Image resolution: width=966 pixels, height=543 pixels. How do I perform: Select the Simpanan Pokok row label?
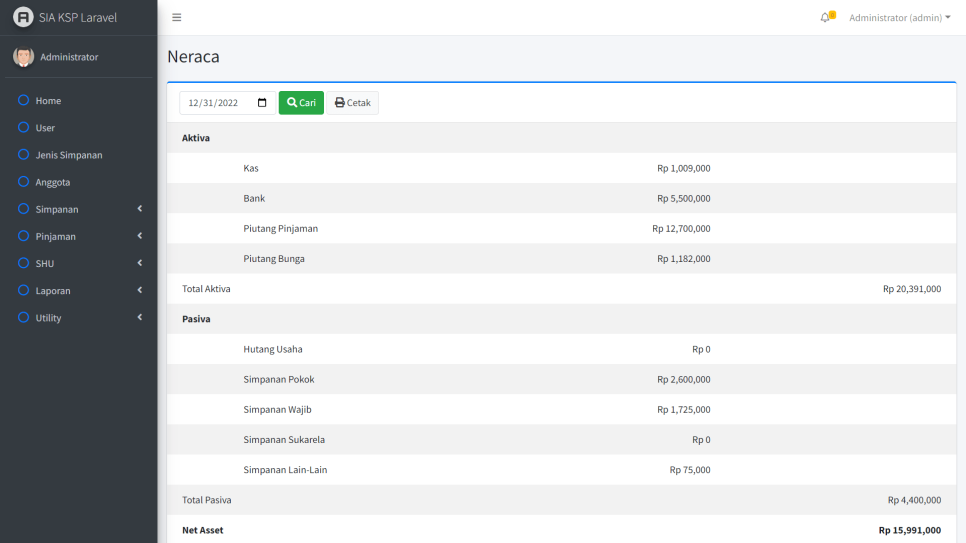point(278,380)
